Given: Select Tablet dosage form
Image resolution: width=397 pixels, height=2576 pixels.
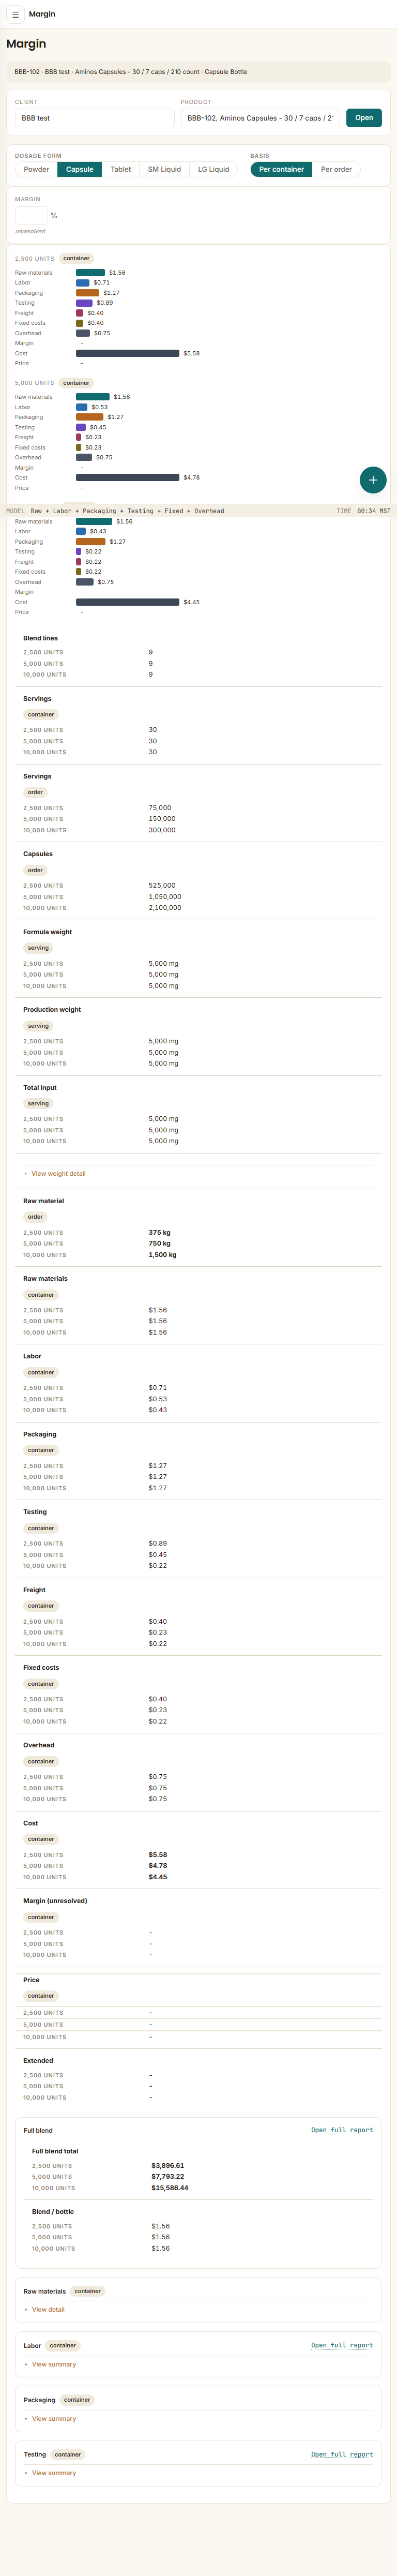Looking at the screenshot, I should pos(121,169).
